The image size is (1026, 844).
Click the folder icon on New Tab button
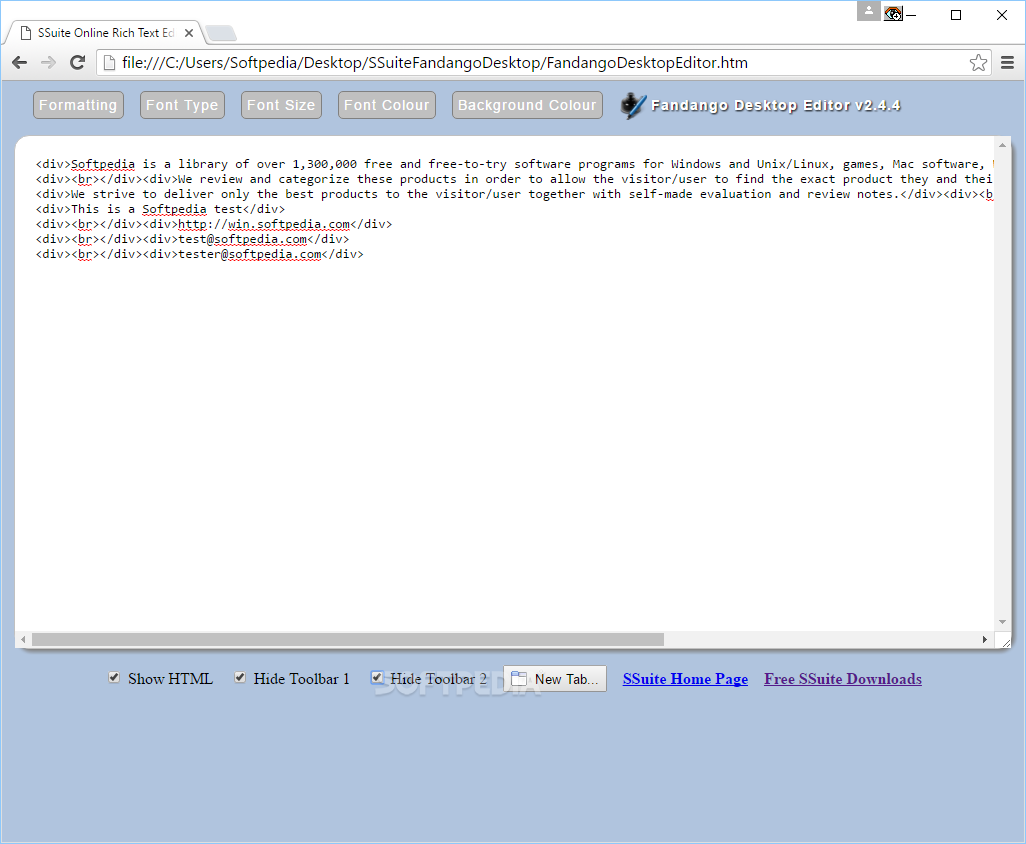pyautogui.click(x=519, y=678)
